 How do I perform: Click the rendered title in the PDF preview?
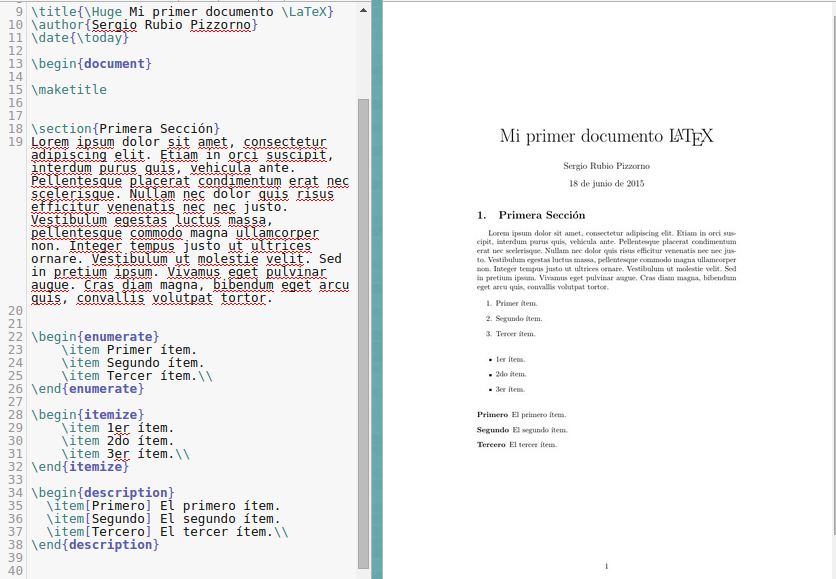pyautogui.click(x=605, y=135)
